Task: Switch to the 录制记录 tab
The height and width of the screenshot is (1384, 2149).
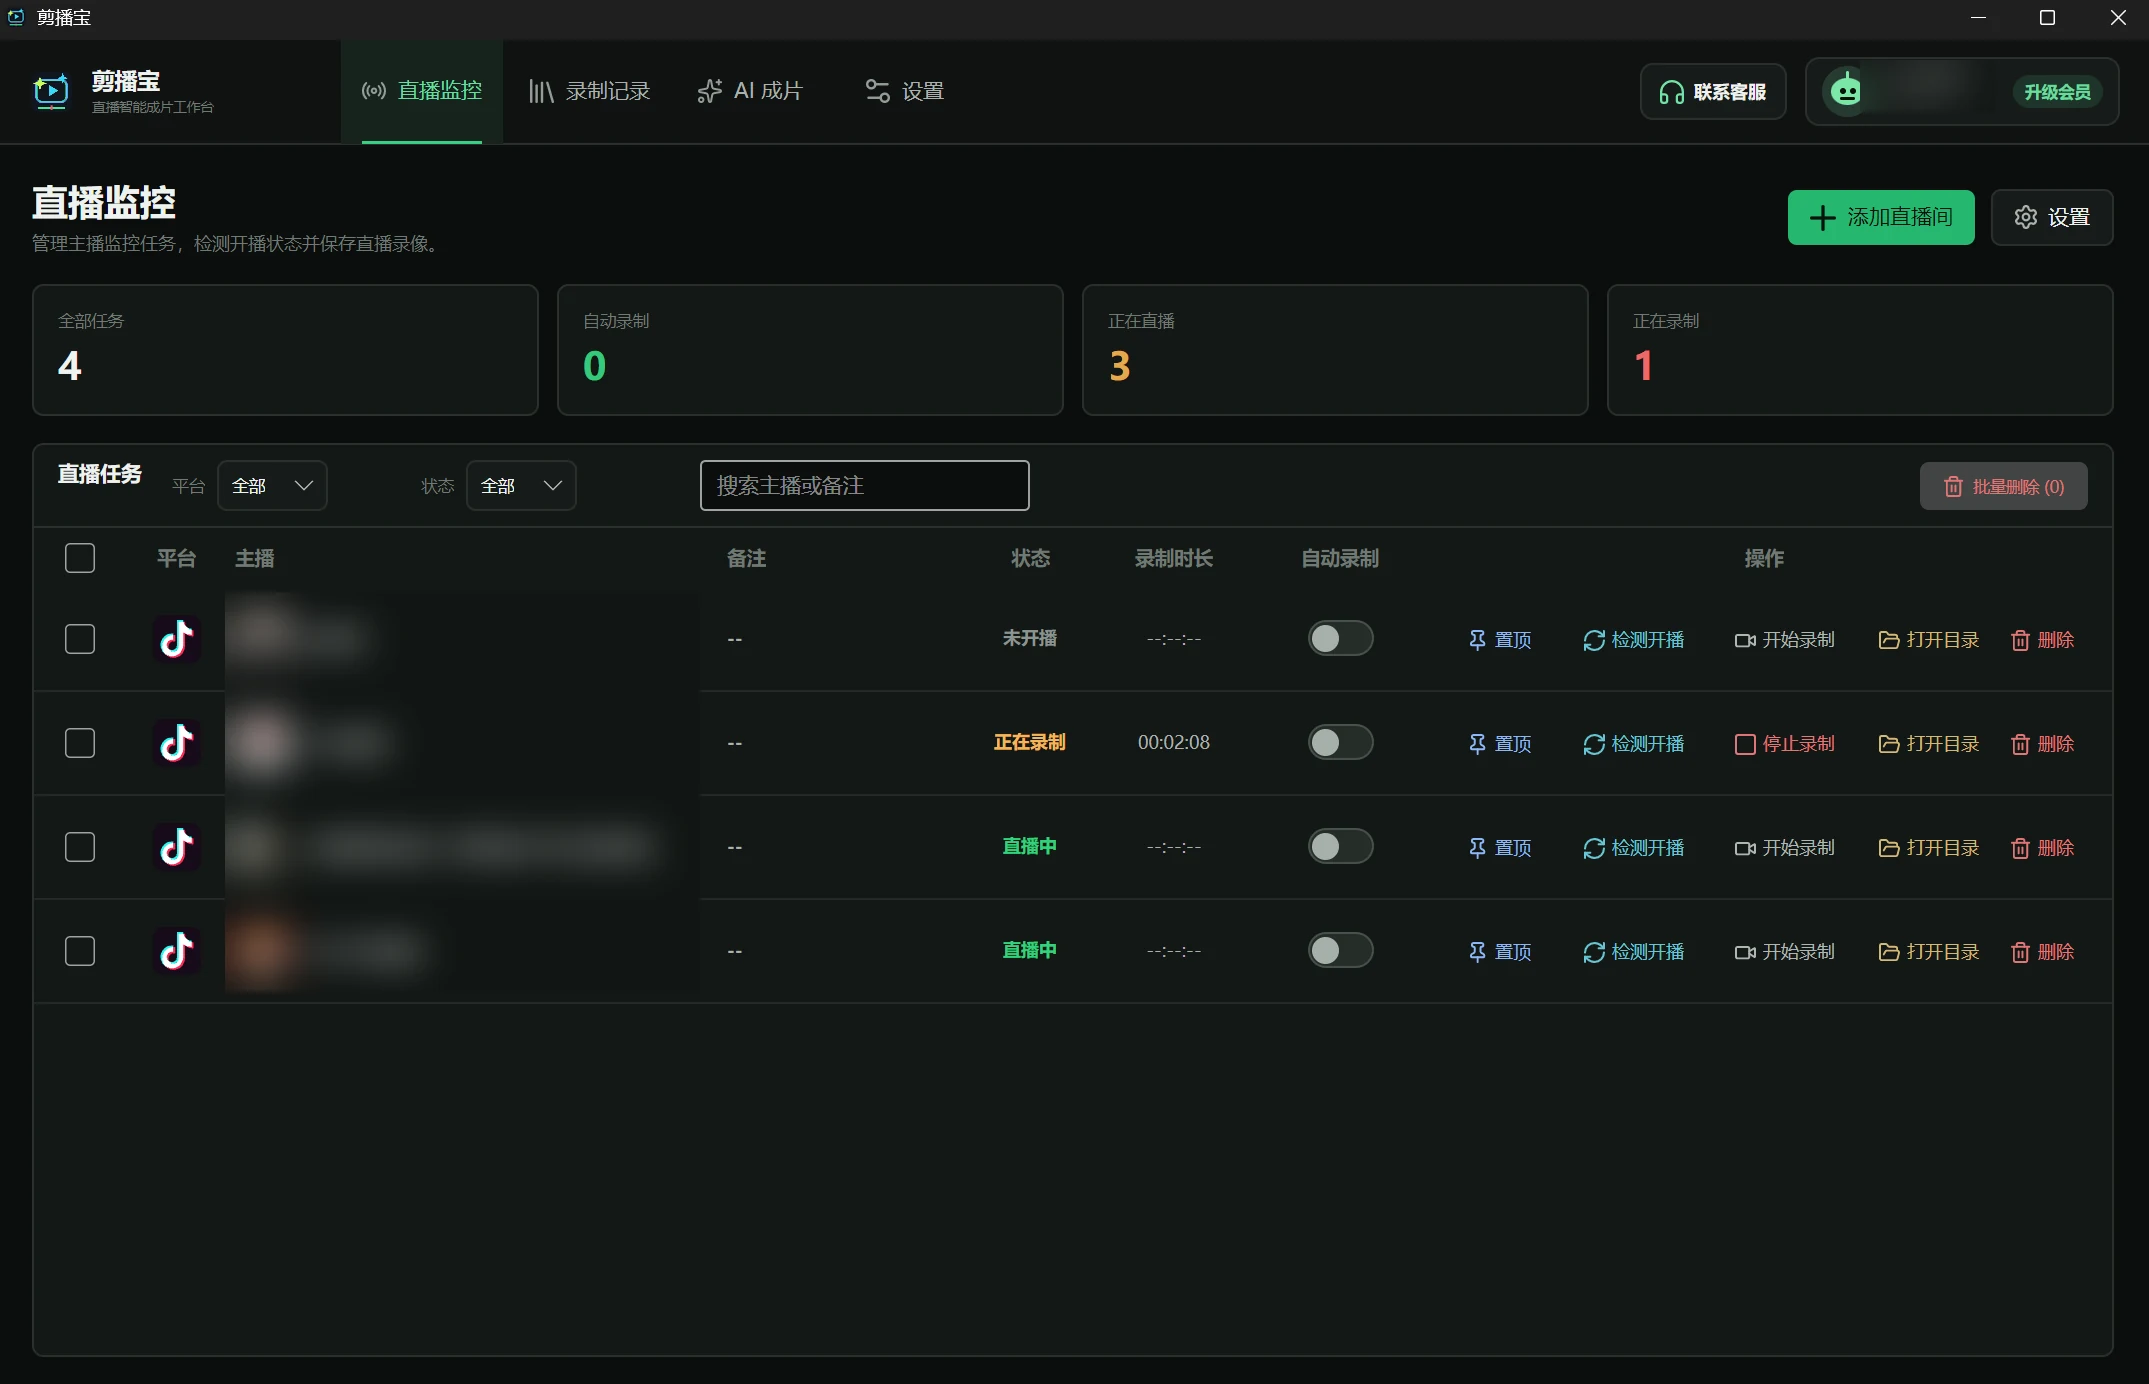Action: click(x=589, y=91)
